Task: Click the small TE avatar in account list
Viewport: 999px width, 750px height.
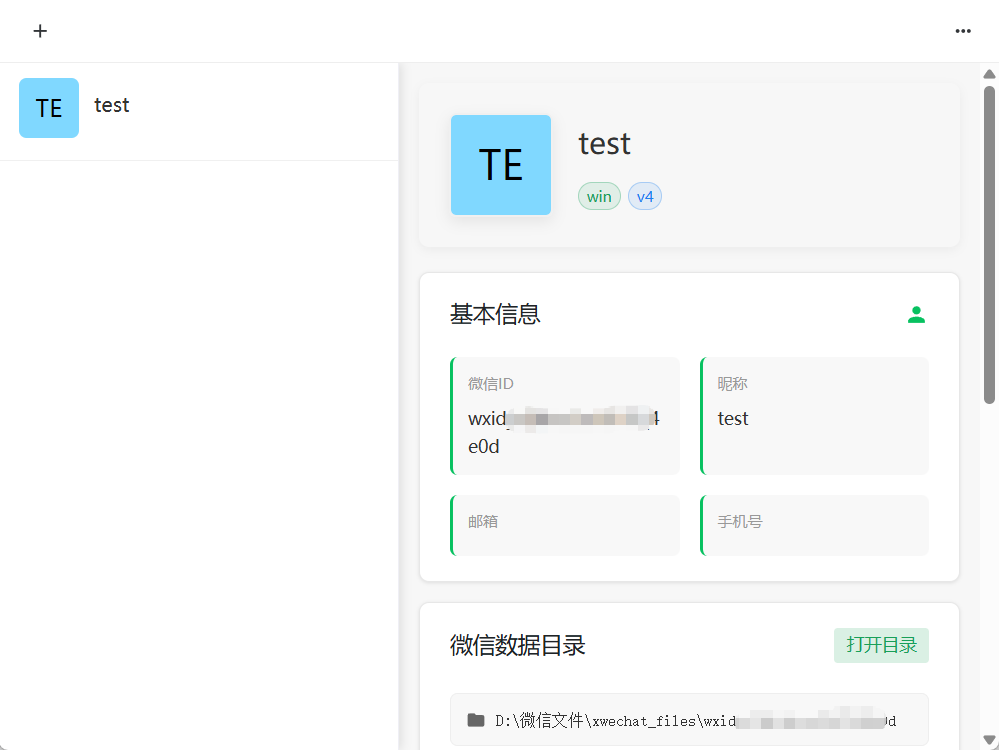Action: pos(49,108)
